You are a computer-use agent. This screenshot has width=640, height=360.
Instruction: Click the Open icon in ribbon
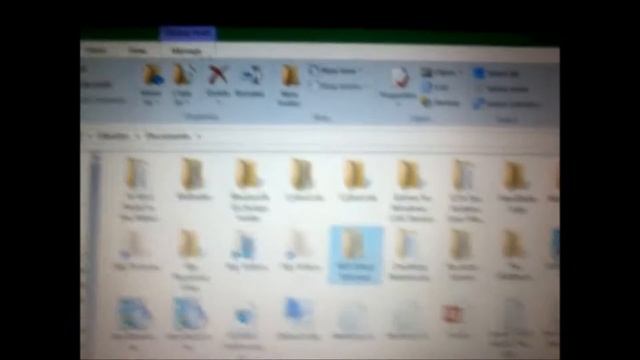pos(427,73)
